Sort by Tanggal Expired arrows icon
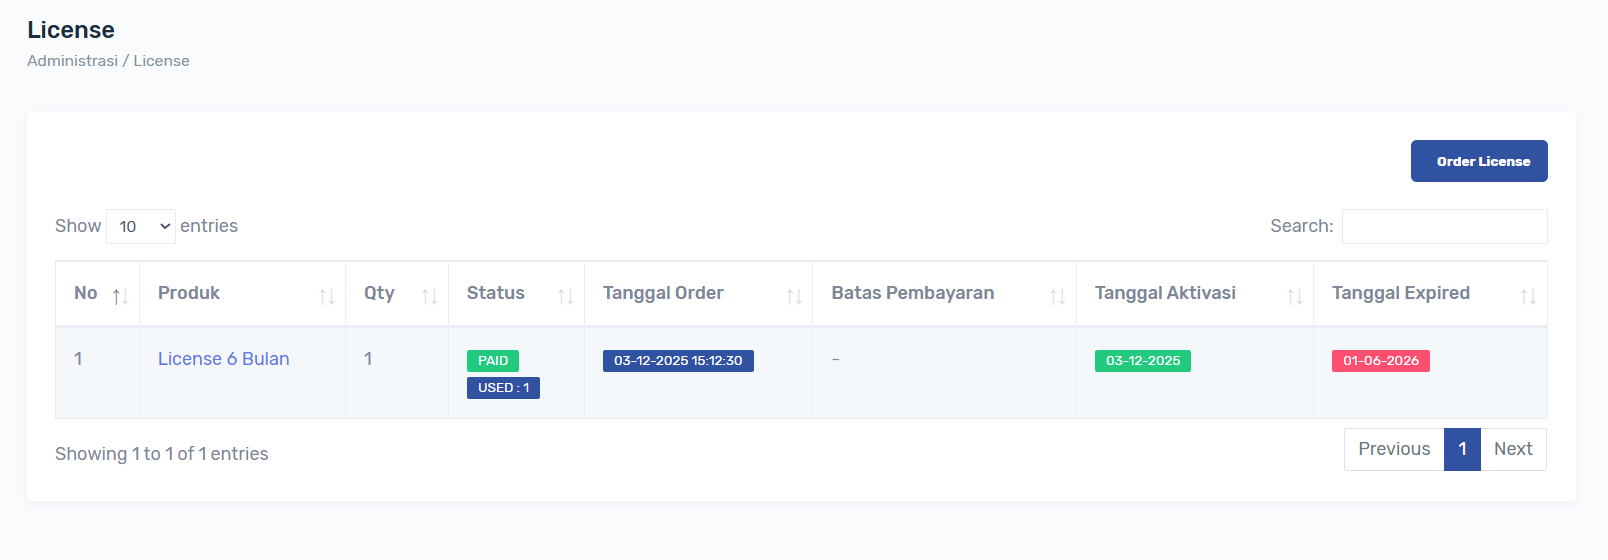Image resolution: width=1608 pixels, height=560 pixels. pyautogui.click(x=1528, y=296)
